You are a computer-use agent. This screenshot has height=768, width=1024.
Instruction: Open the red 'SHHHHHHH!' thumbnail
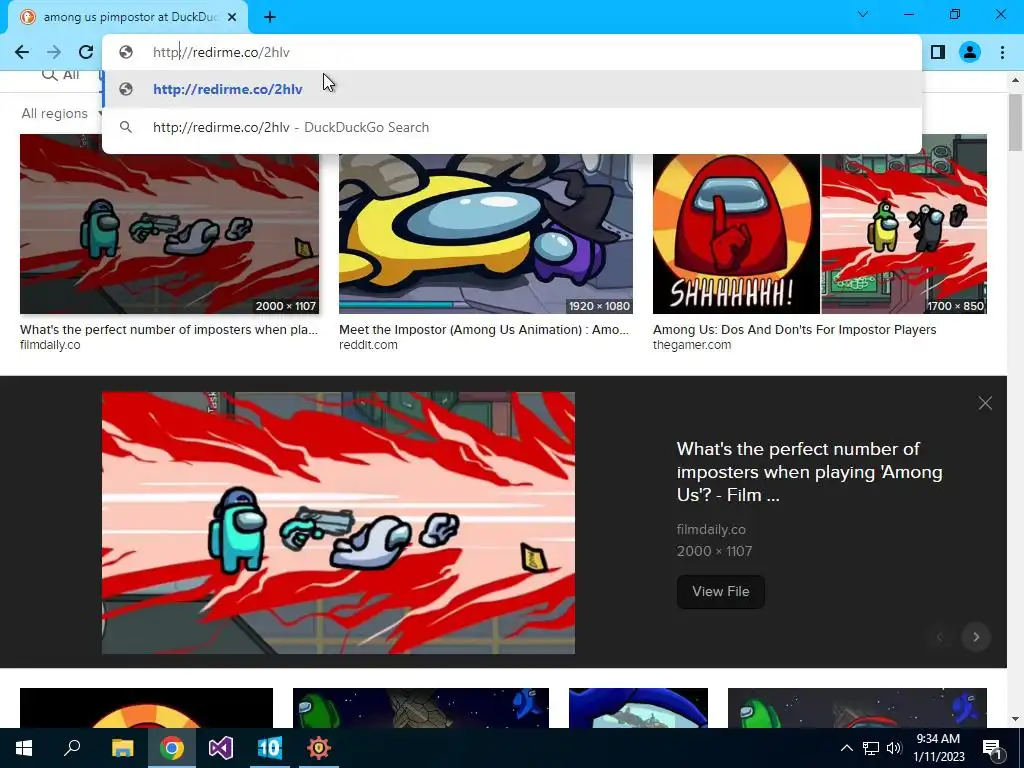(736, 234)
